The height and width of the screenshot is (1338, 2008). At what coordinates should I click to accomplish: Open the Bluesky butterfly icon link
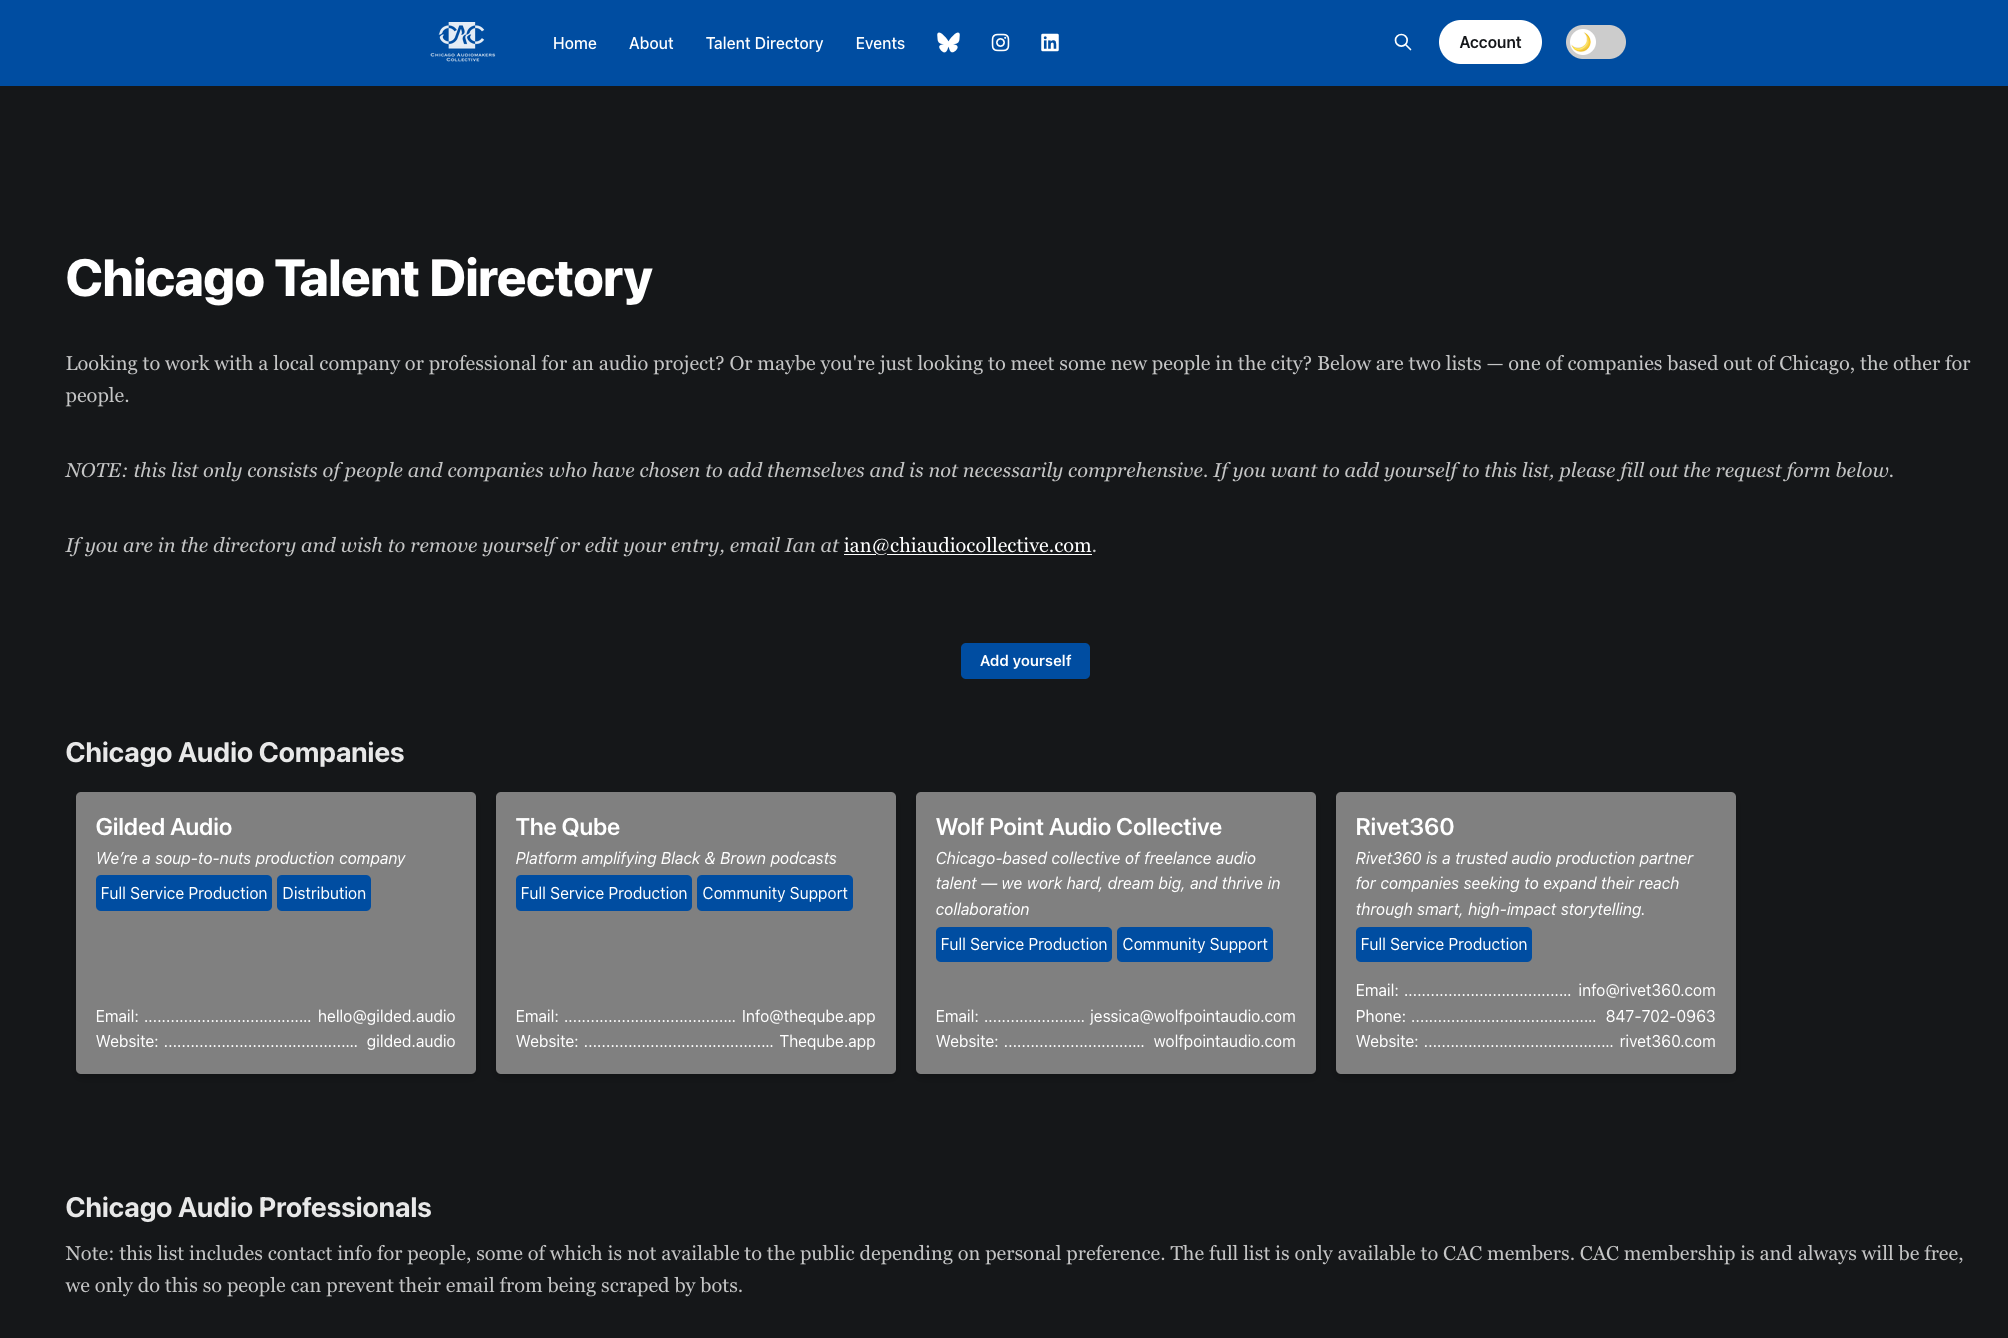pos(948,42)
